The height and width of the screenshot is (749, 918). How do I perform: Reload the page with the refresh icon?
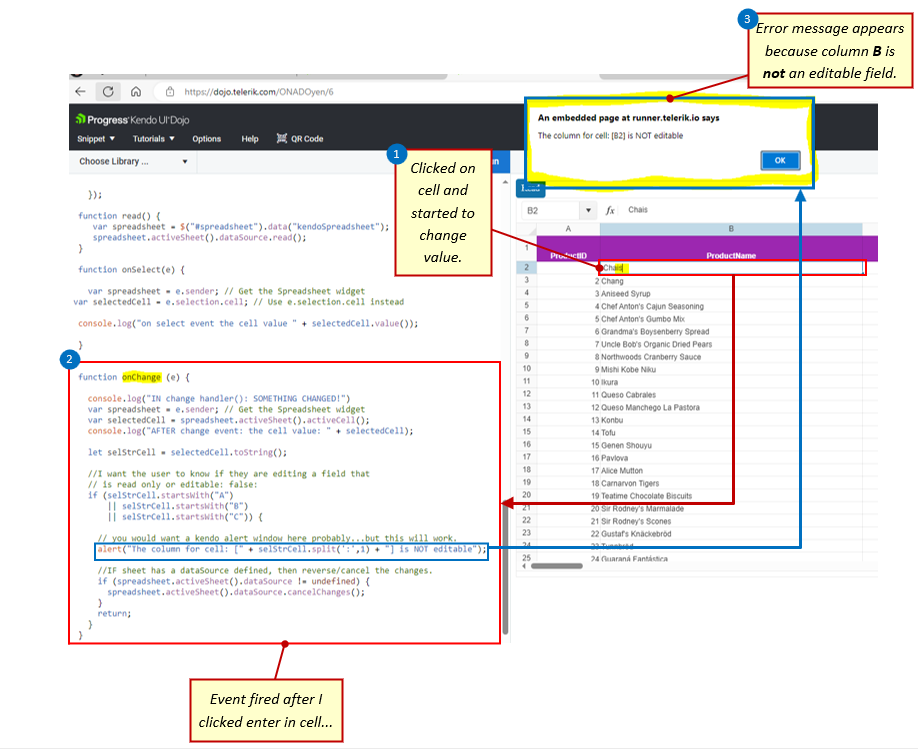(108, 91)
